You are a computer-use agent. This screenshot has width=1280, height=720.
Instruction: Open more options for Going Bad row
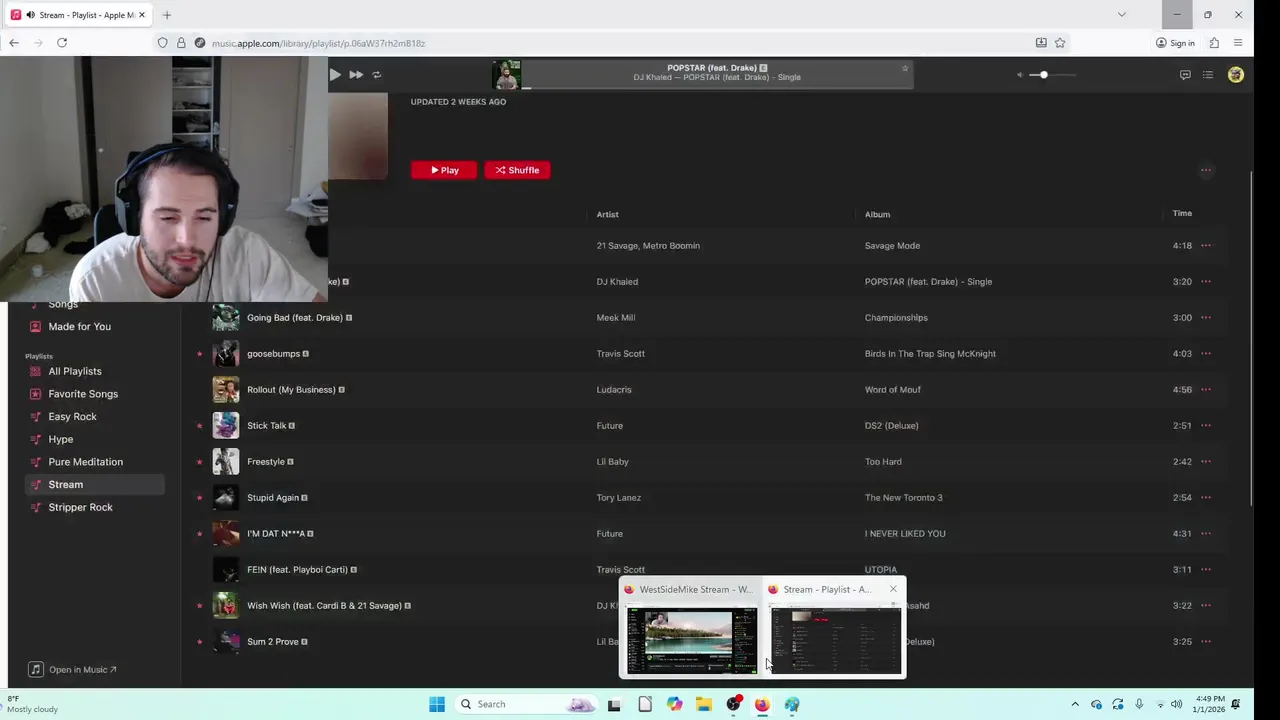1206,318
